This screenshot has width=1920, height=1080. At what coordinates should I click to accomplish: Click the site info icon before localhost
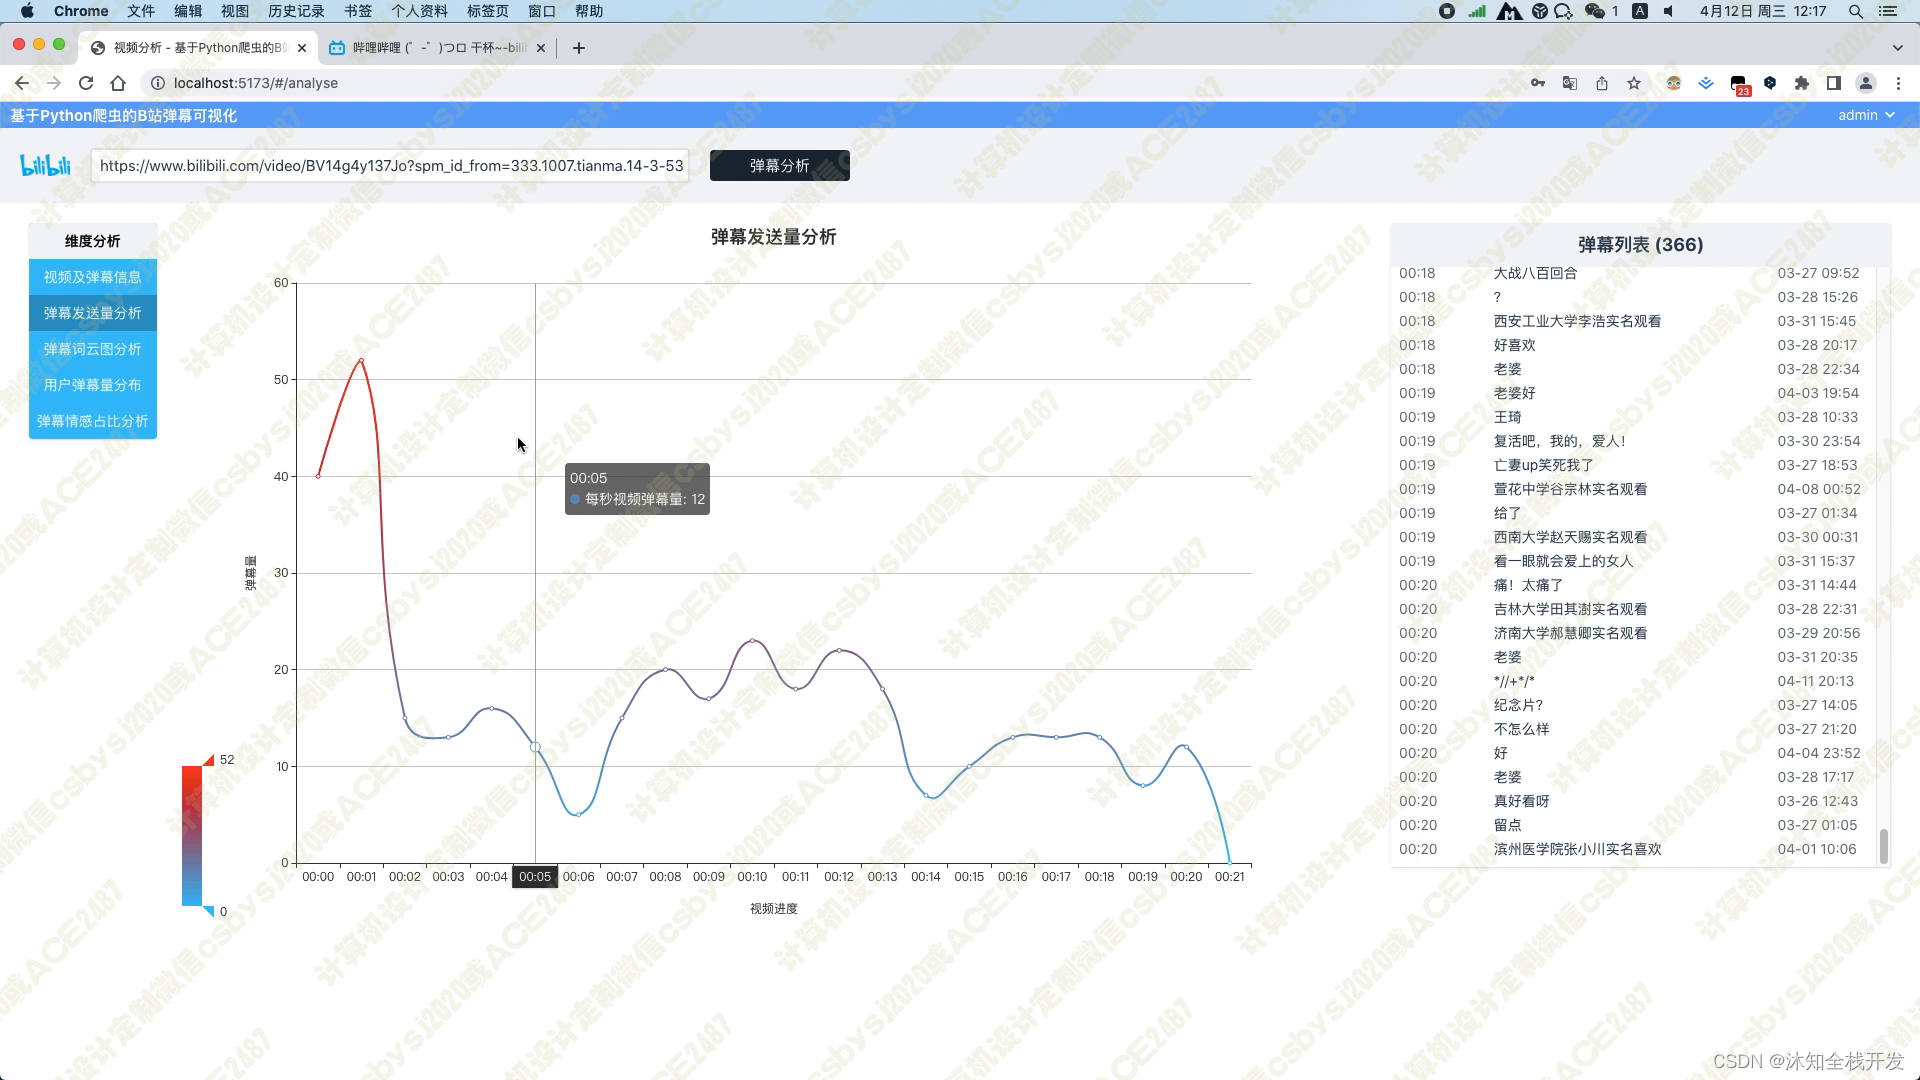[x=158, y=83]
